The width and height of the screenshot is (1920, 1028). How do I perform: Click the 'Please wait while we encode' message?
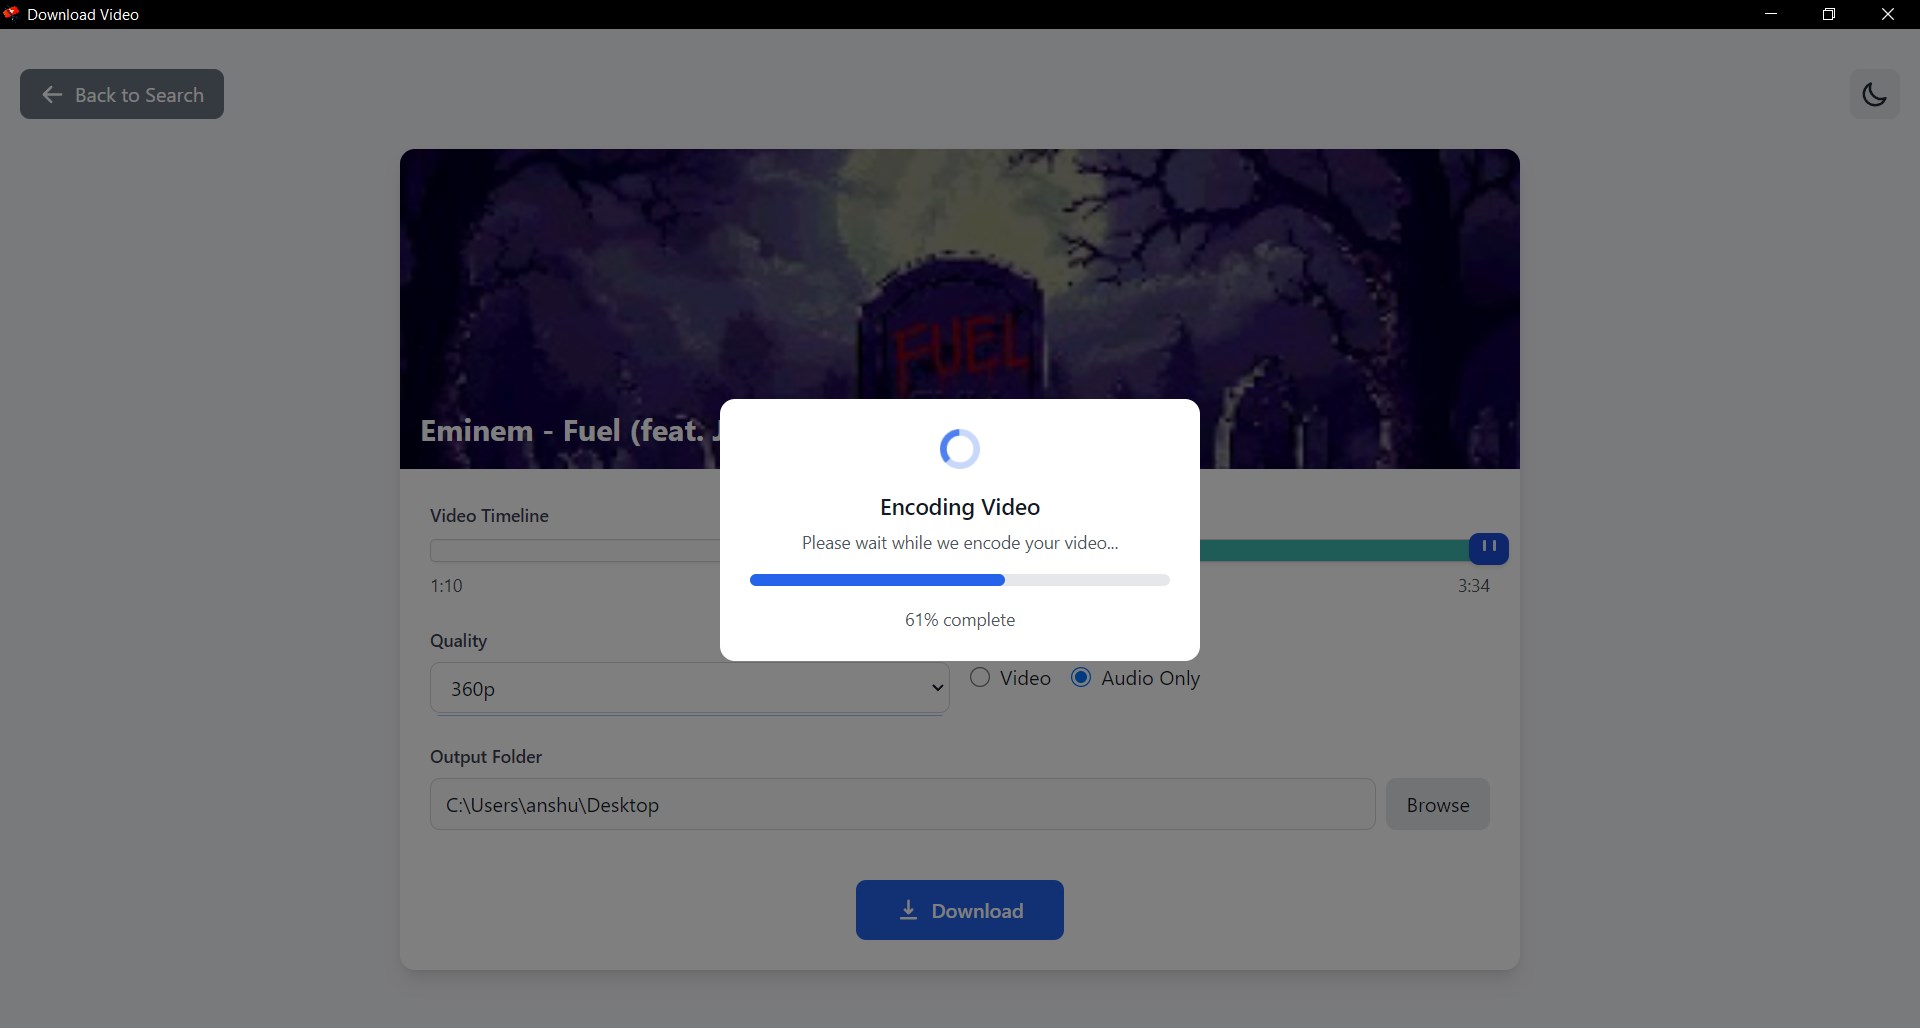click(x=960, y=543)
